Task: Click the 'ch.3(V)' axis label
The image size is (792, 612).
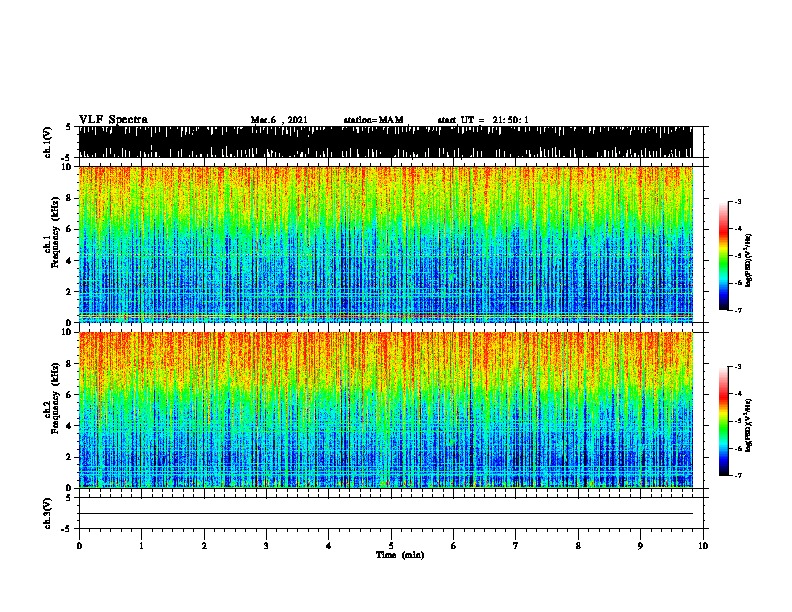Action: click(48, 513)
